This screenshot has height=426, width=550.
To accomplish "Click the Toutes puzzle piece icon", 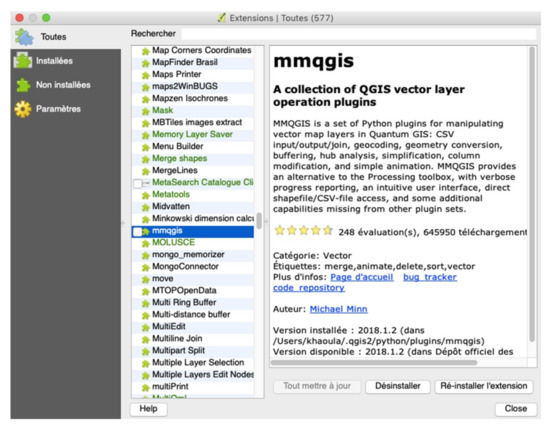I will tap(24, 37).
